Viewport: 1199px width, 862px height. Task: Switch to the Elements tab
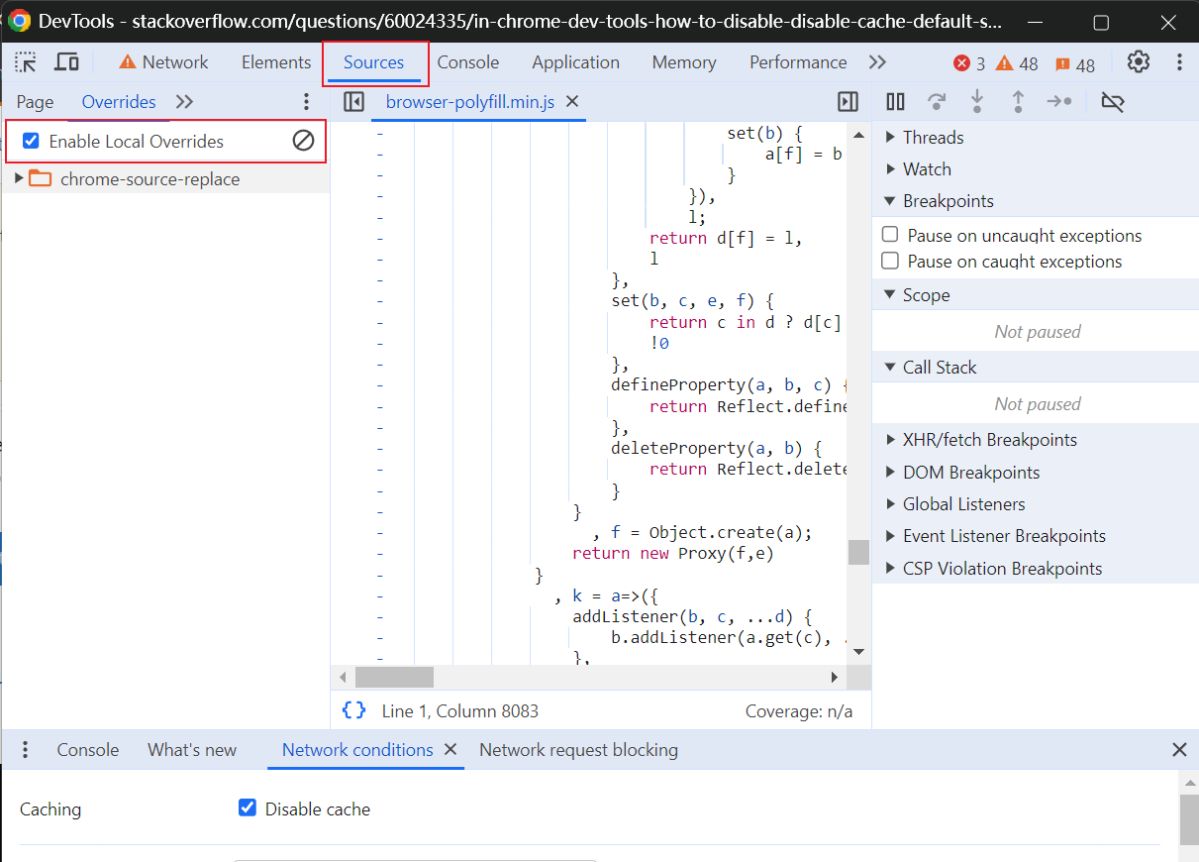click(276, 62)
